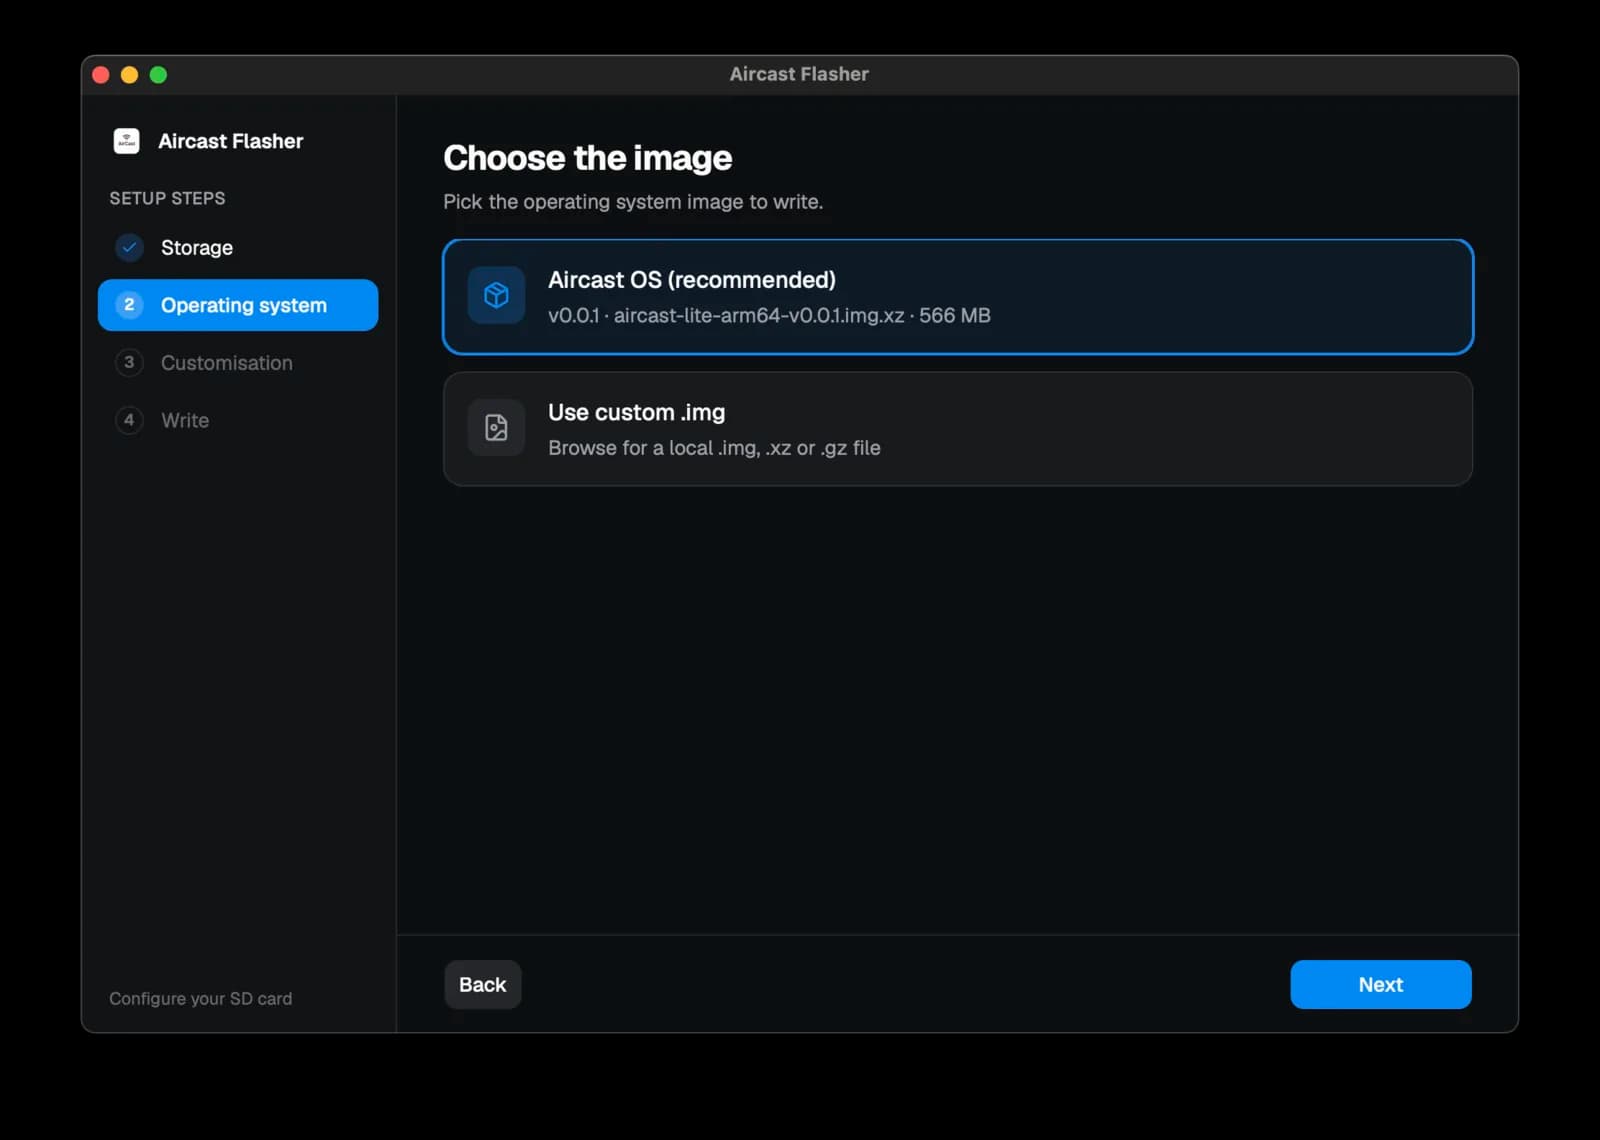Screen dimensions: 1600x1140
Task: Choose Aircast OS (recommended) image
Action: coord(958,297)
